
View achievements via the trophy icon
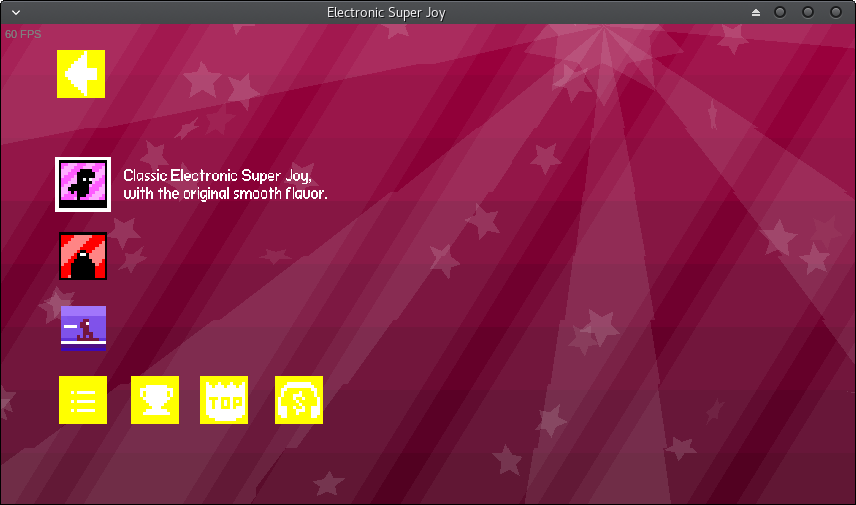[x=155, y=400]
